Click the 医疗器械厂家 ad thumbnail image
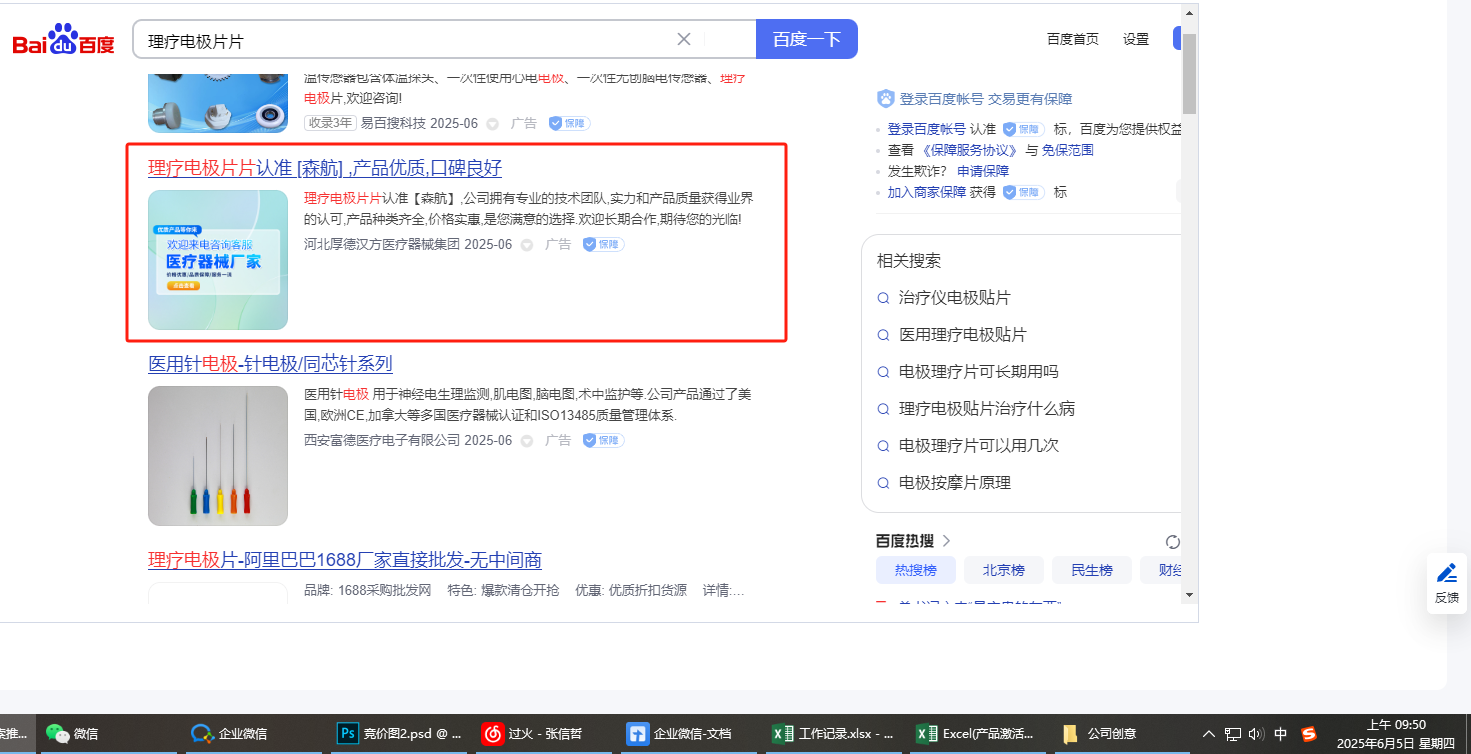This screenshot has width=1471, height=754. click(217, 260)
